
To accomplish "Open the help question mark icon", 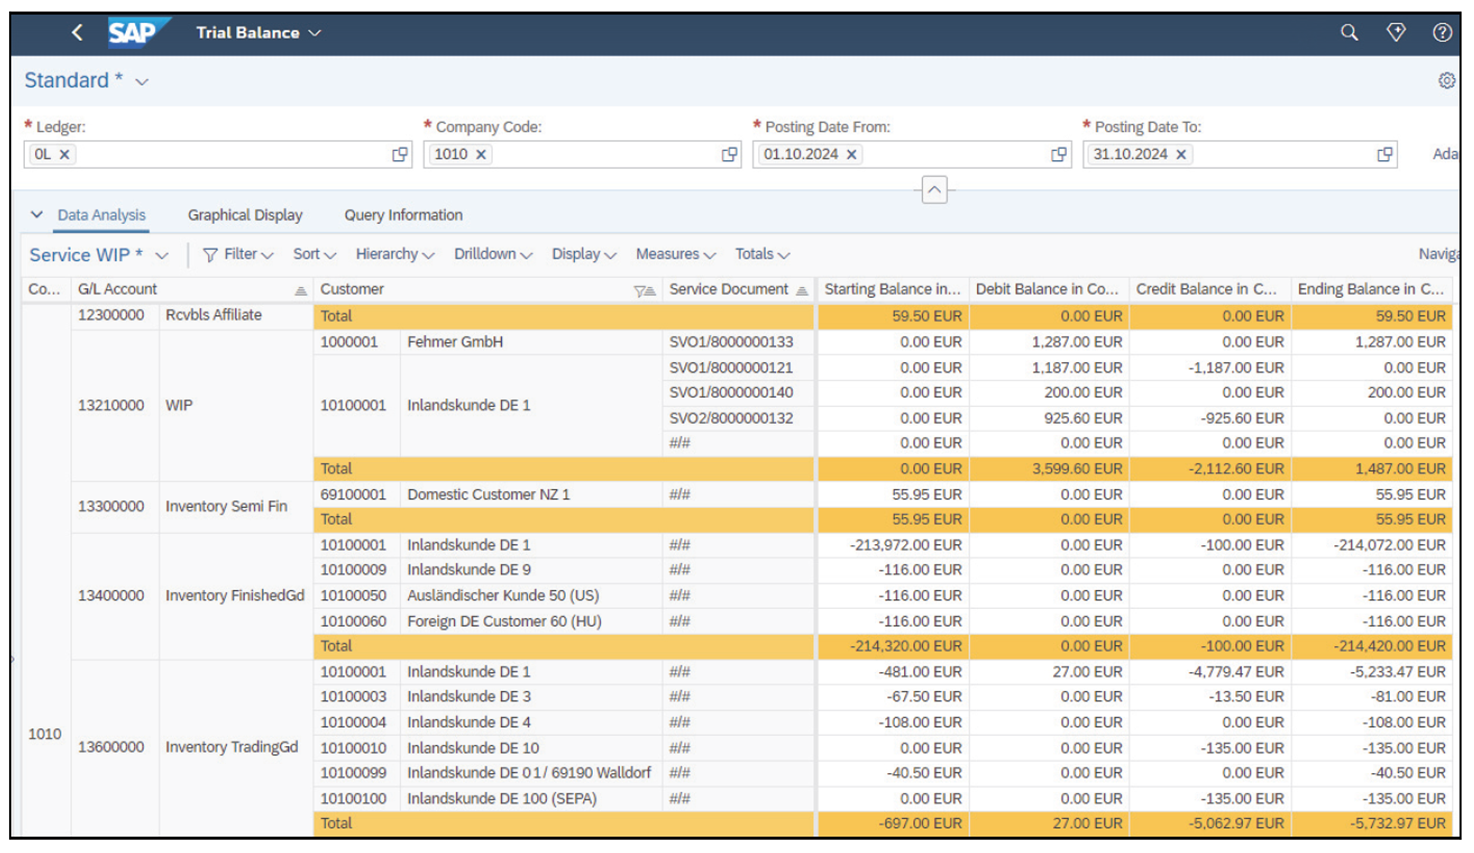I will coord(1442,33).
